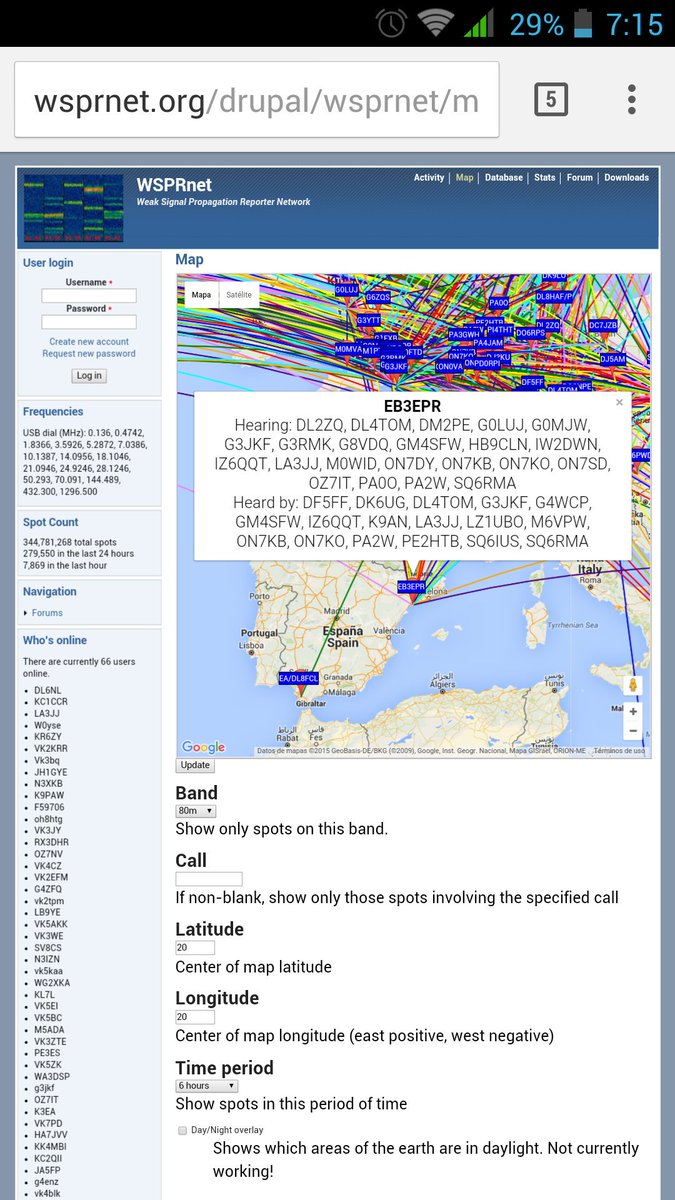This screenshot has width=675, height=1200.
Task: Tap the cellular signal strength icon
Action: point(479,23)
